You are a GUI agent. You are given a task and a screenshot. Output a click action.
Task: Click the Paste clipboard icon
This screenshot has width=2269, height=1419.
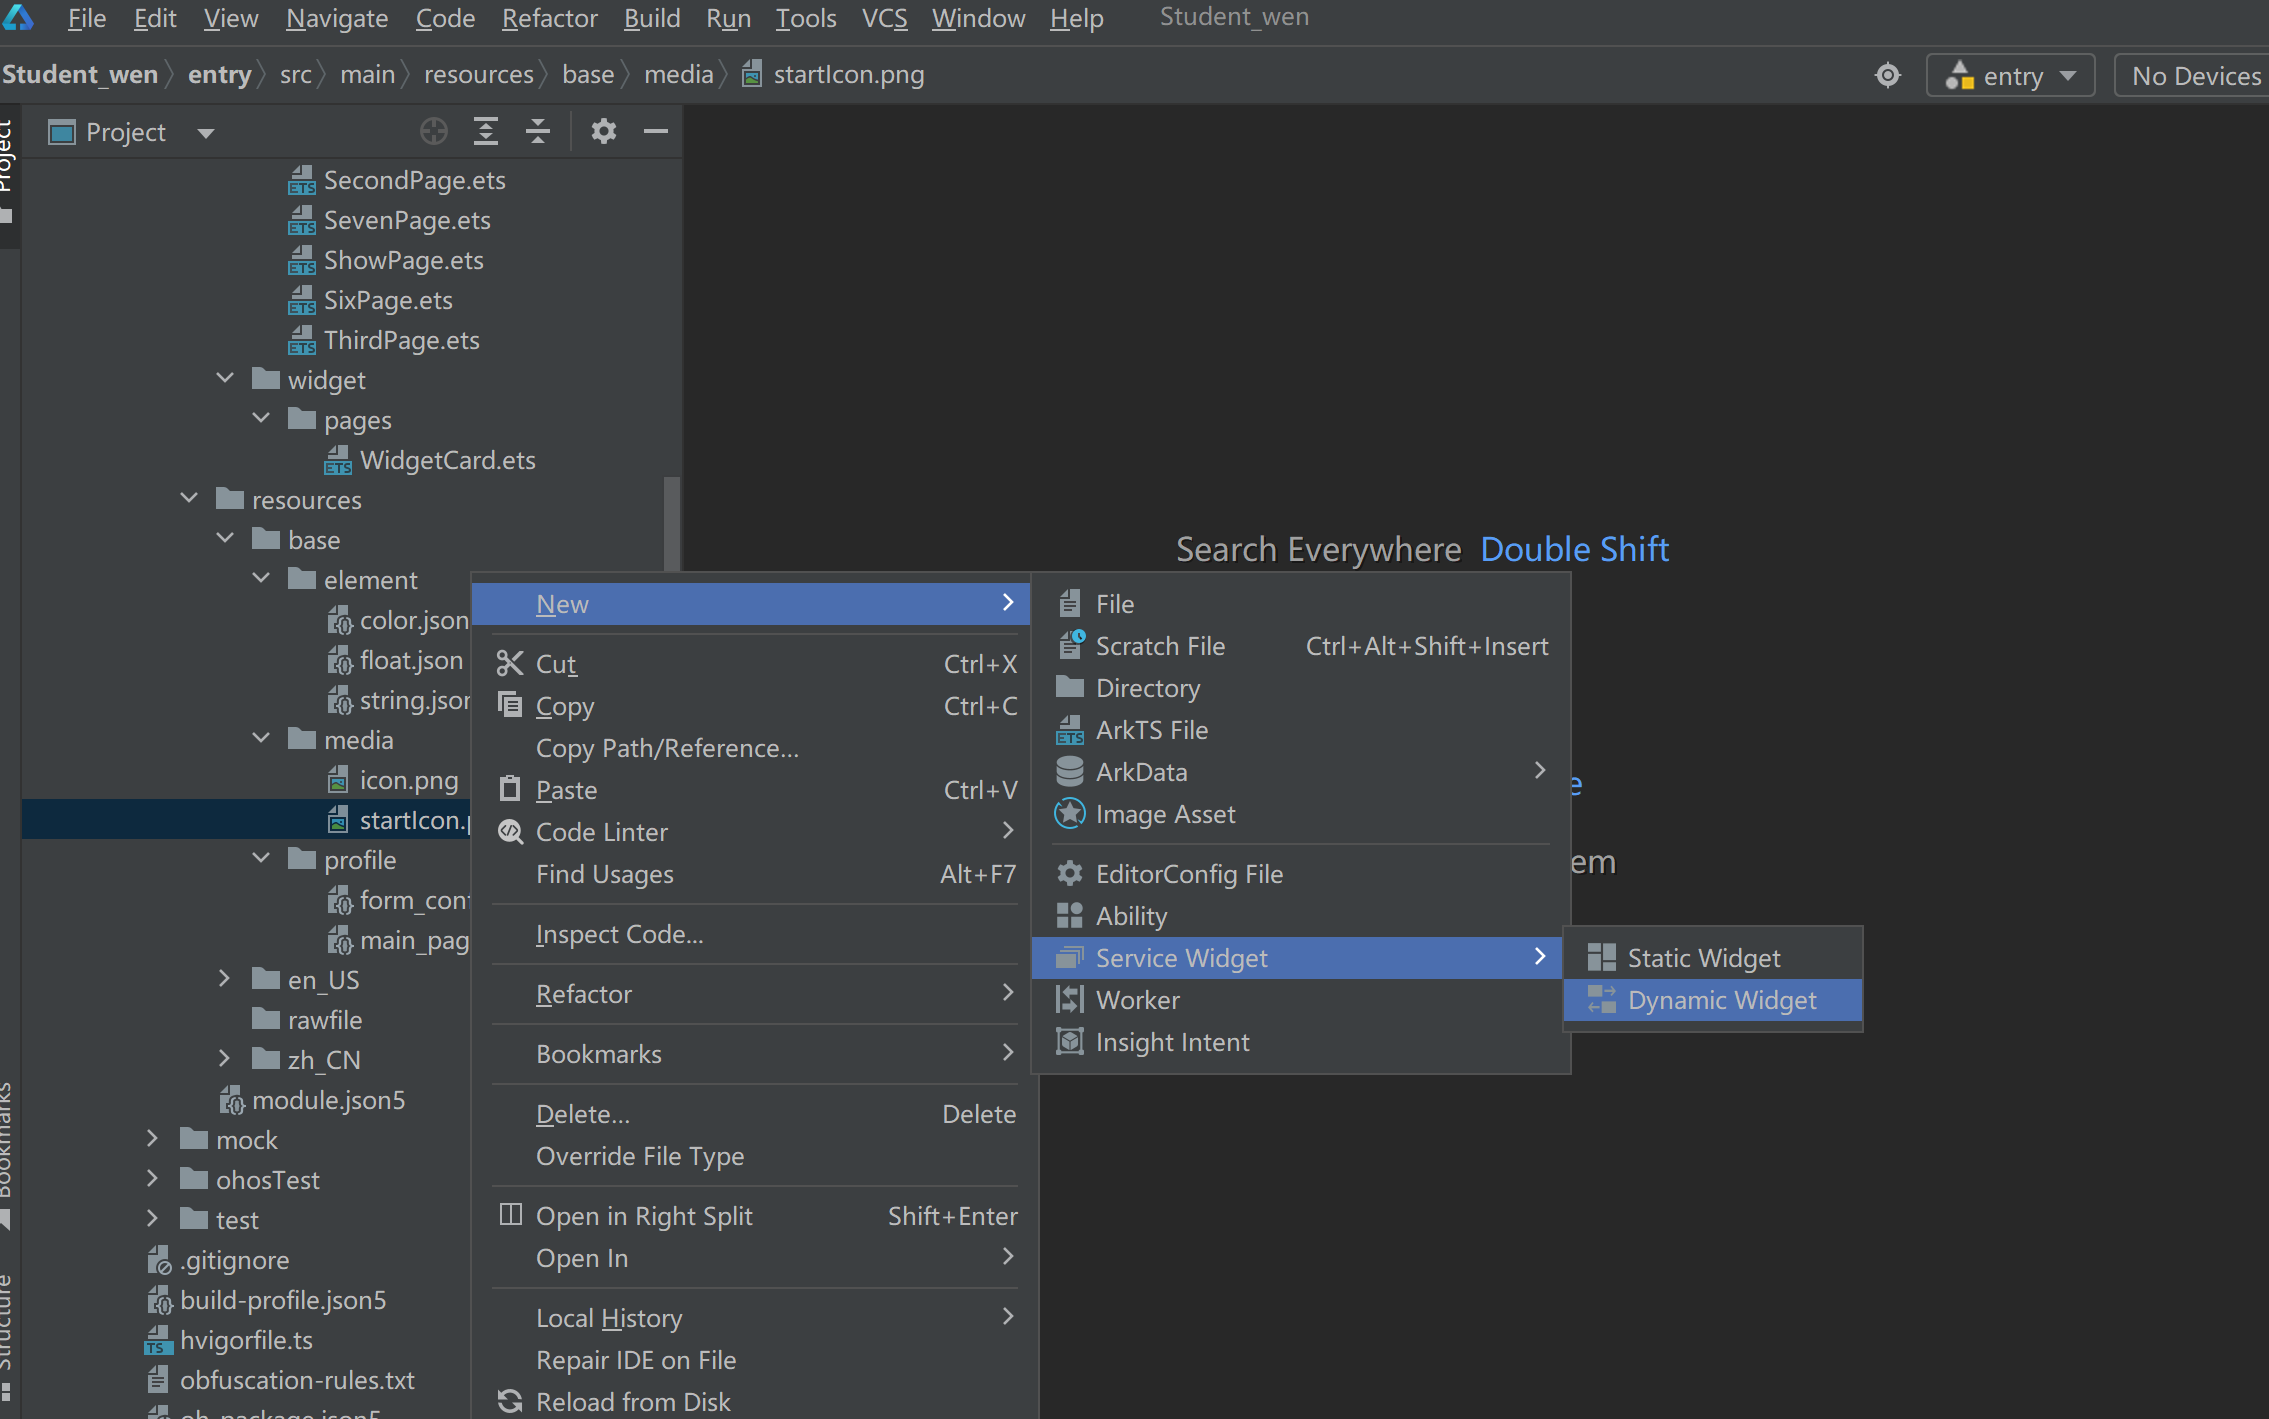(510, 789)
